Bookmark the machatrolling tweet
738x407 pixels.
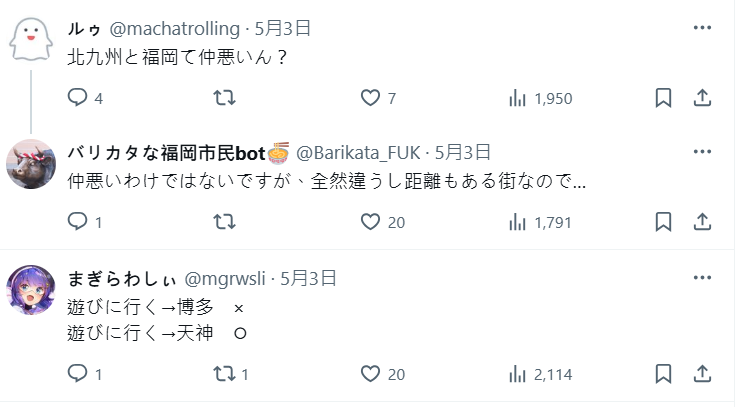pos(662,98)
